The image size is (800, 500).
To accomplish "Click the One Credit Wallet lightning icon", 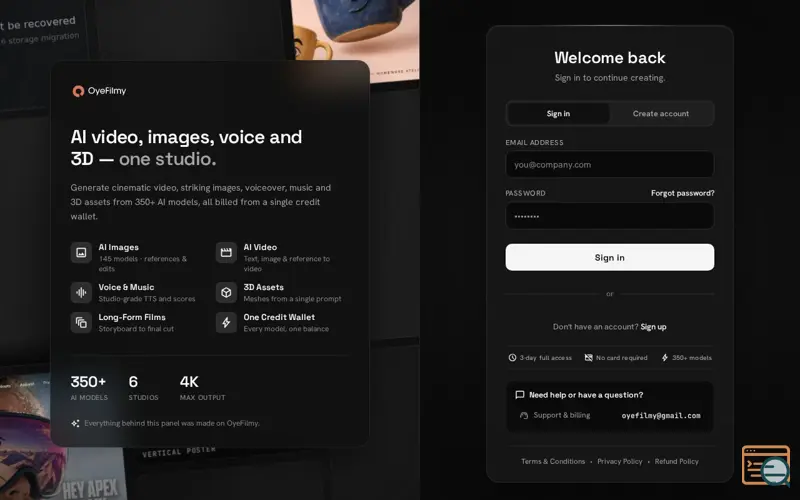I will click(226, 322).
